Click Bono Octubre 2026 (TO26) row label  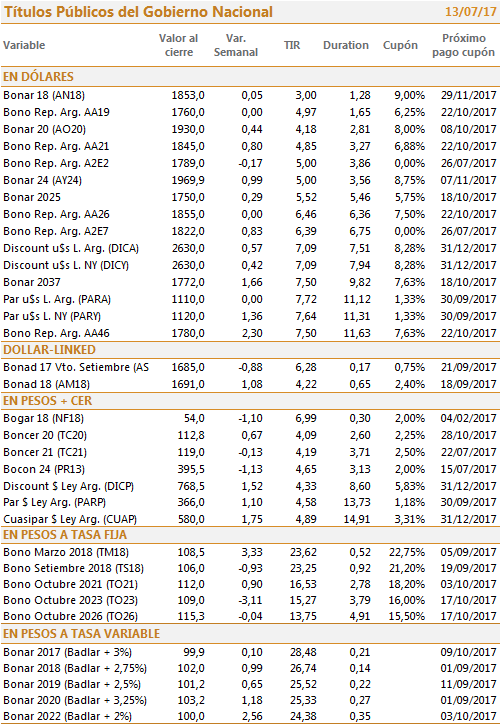[71, 616]
